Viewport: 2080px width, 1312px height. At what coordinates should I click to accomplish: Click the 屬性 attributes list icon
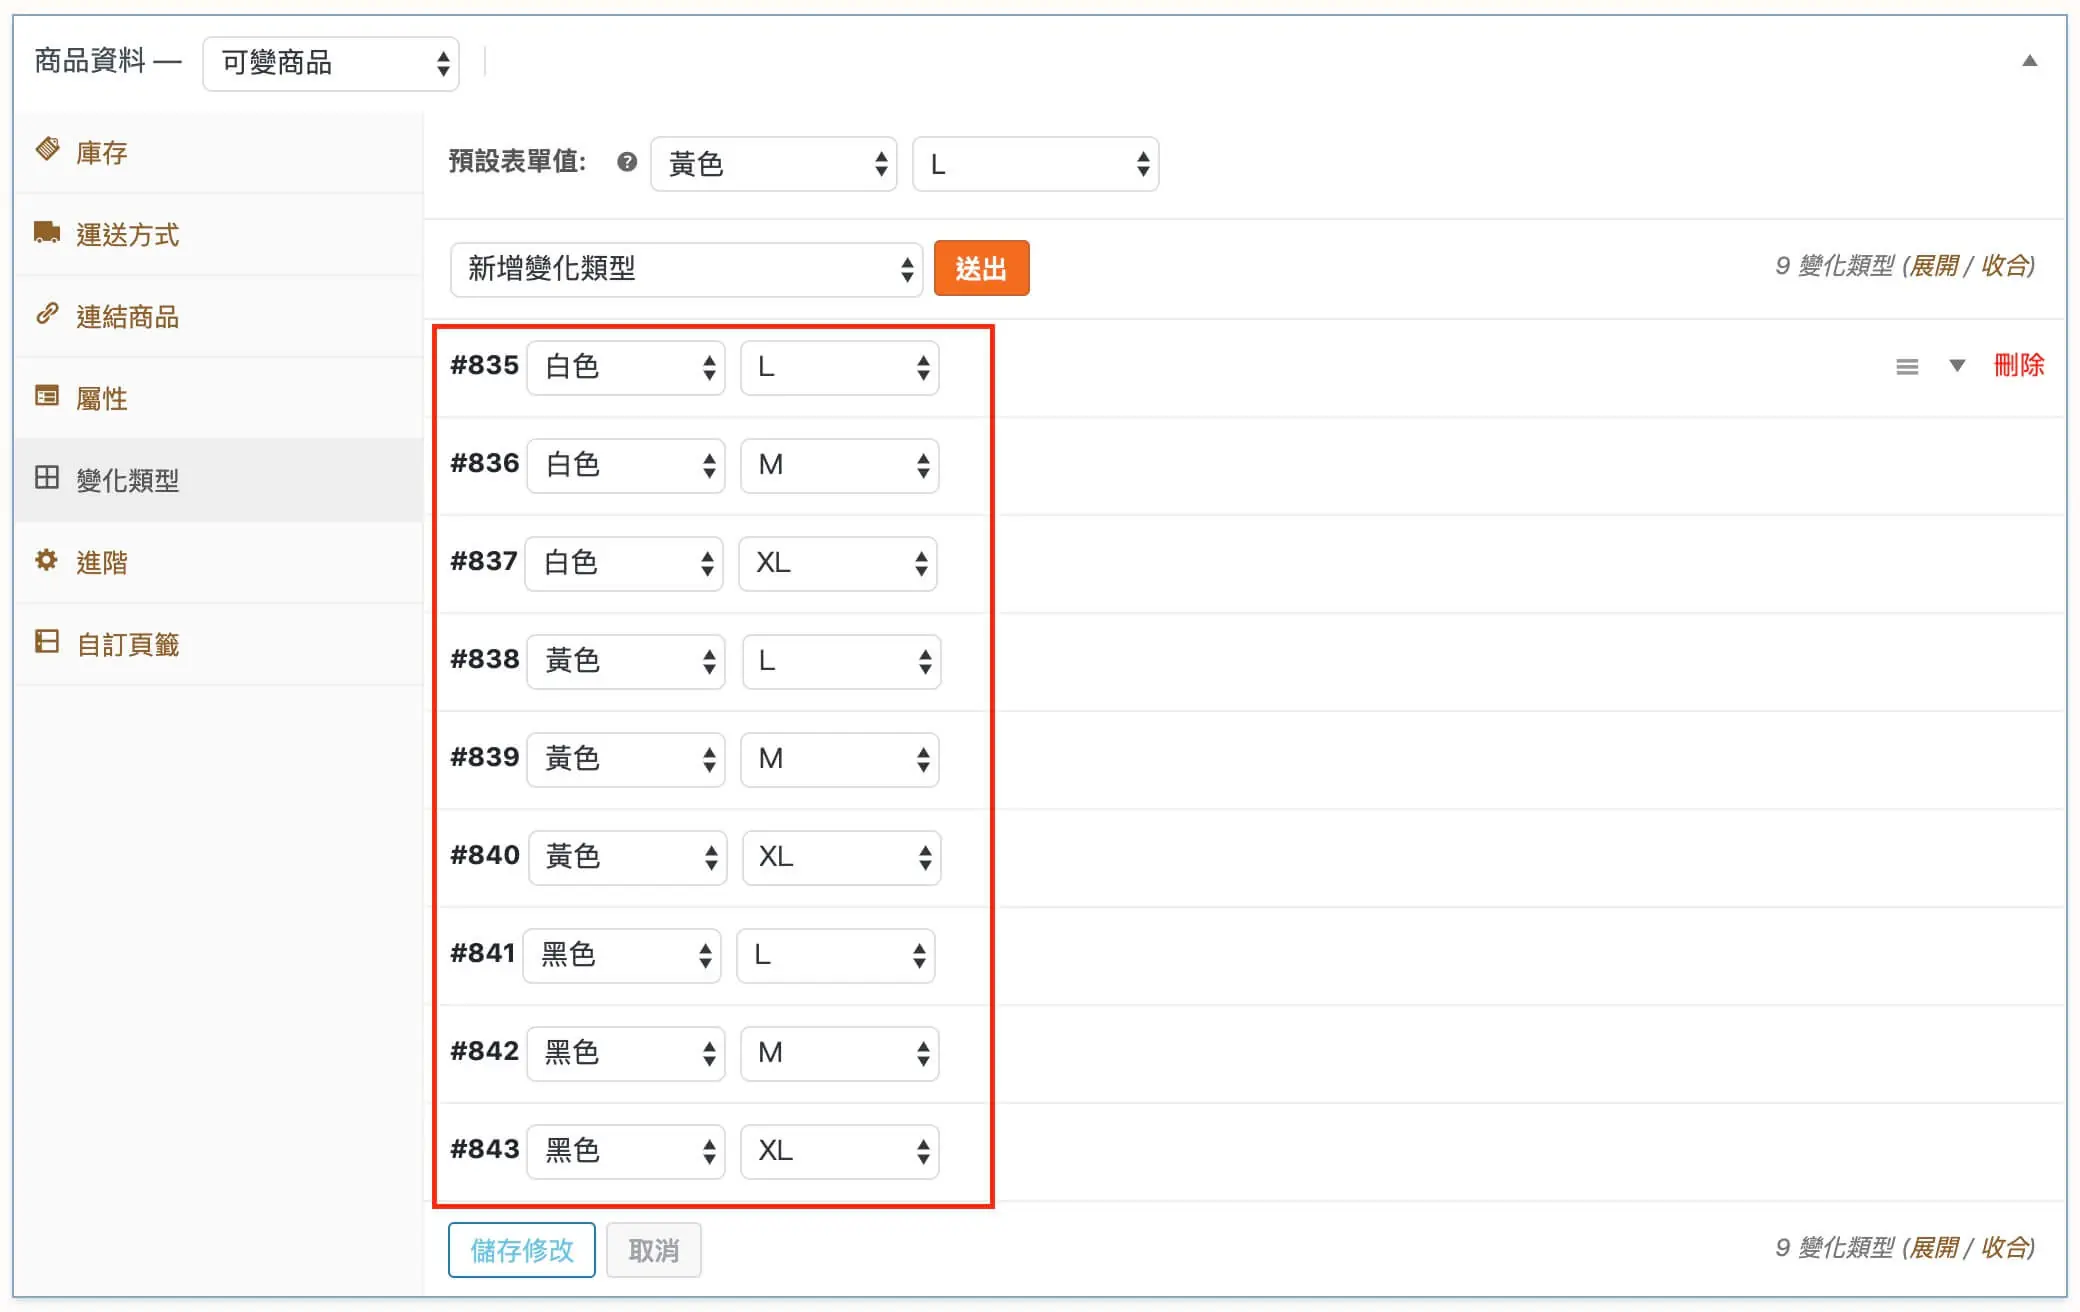pos(47,396)
